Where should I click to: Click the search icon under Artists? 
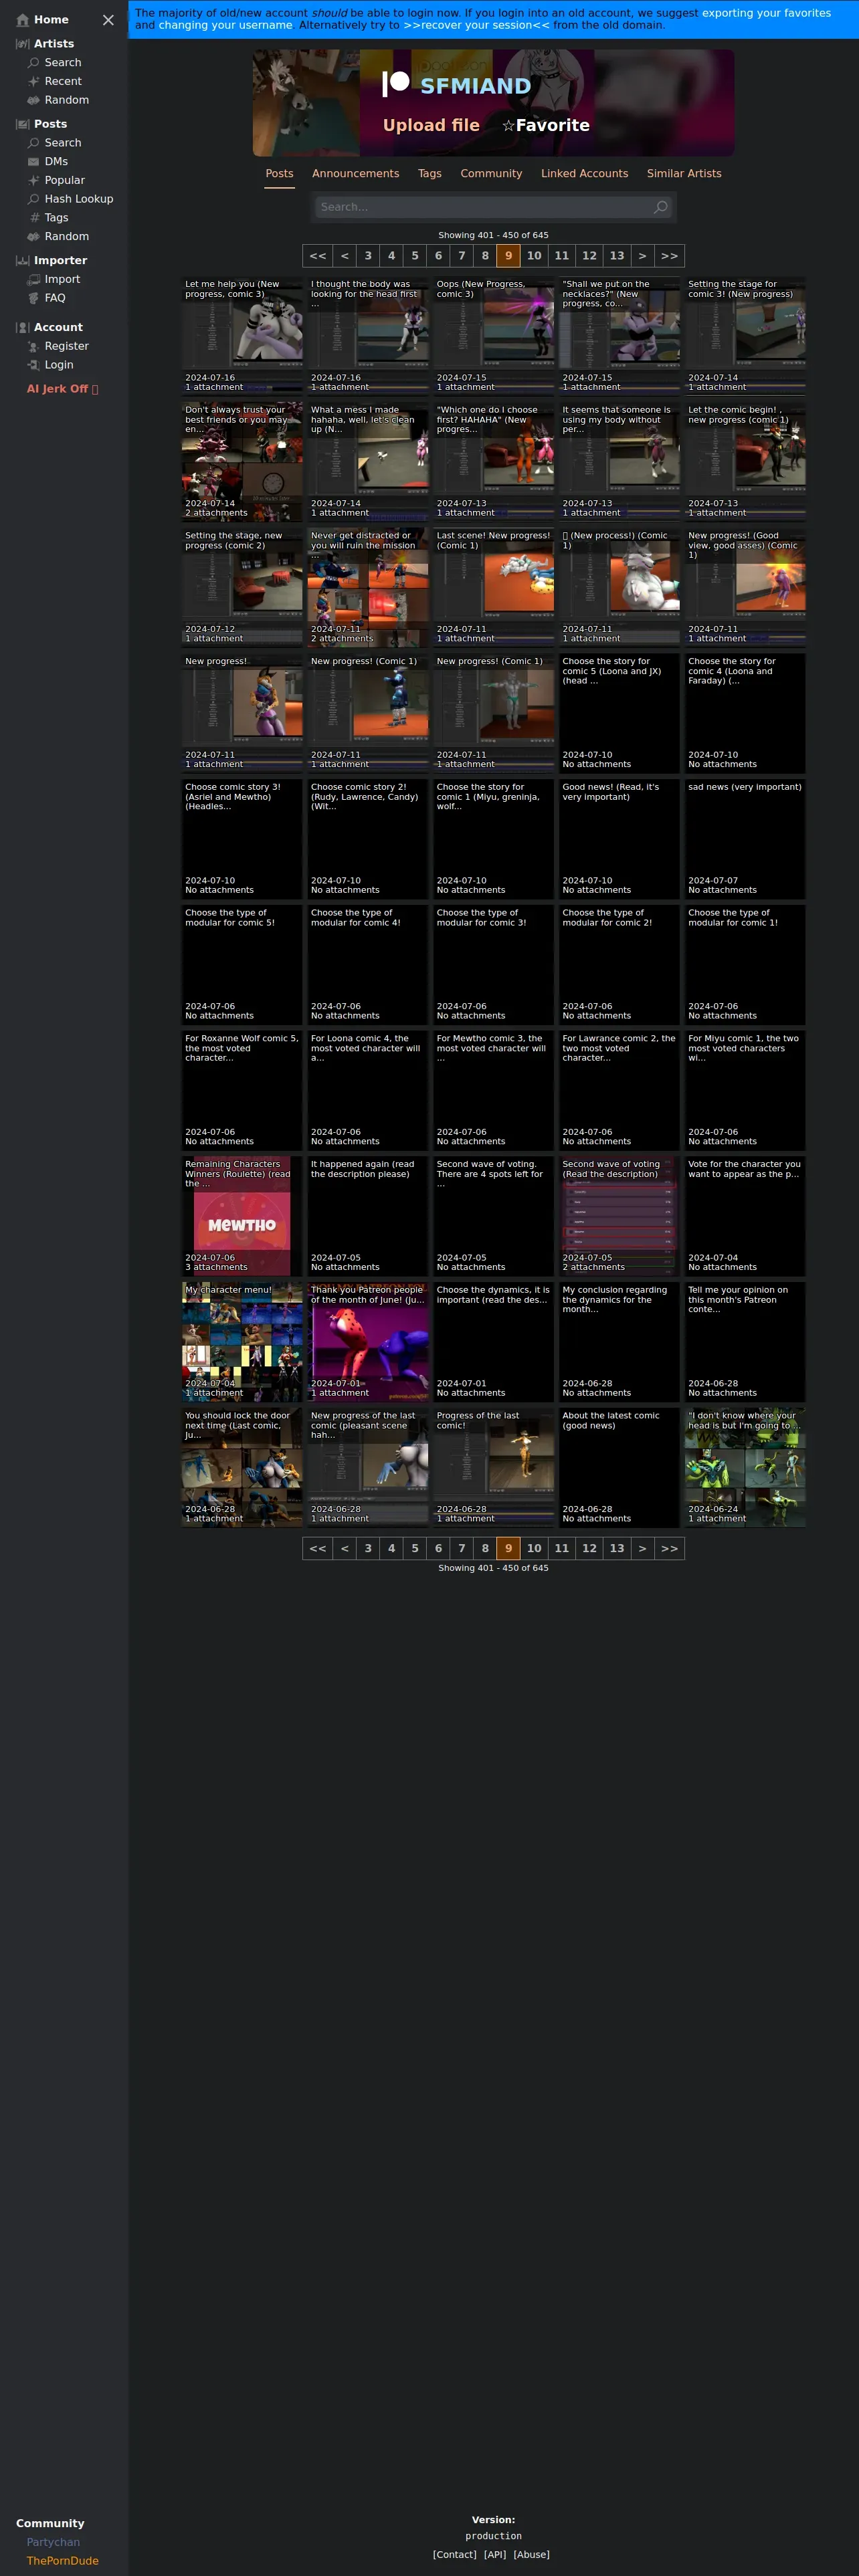33,63
